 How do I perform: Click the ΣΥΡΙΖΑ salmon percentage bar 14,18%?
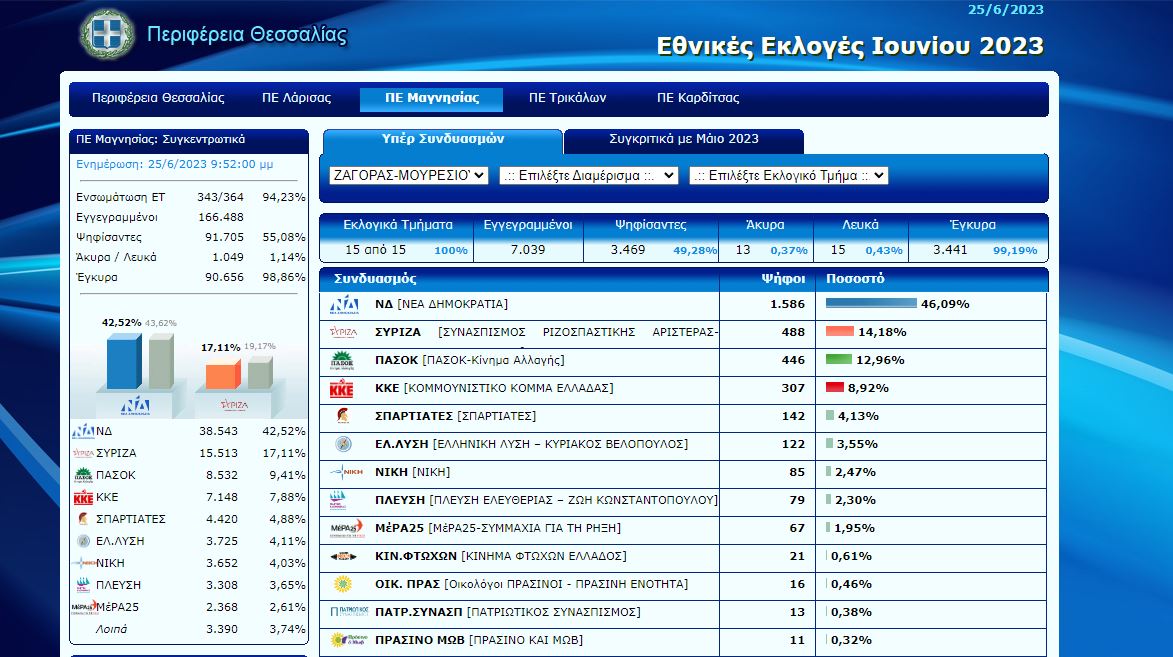coord(840,331)
